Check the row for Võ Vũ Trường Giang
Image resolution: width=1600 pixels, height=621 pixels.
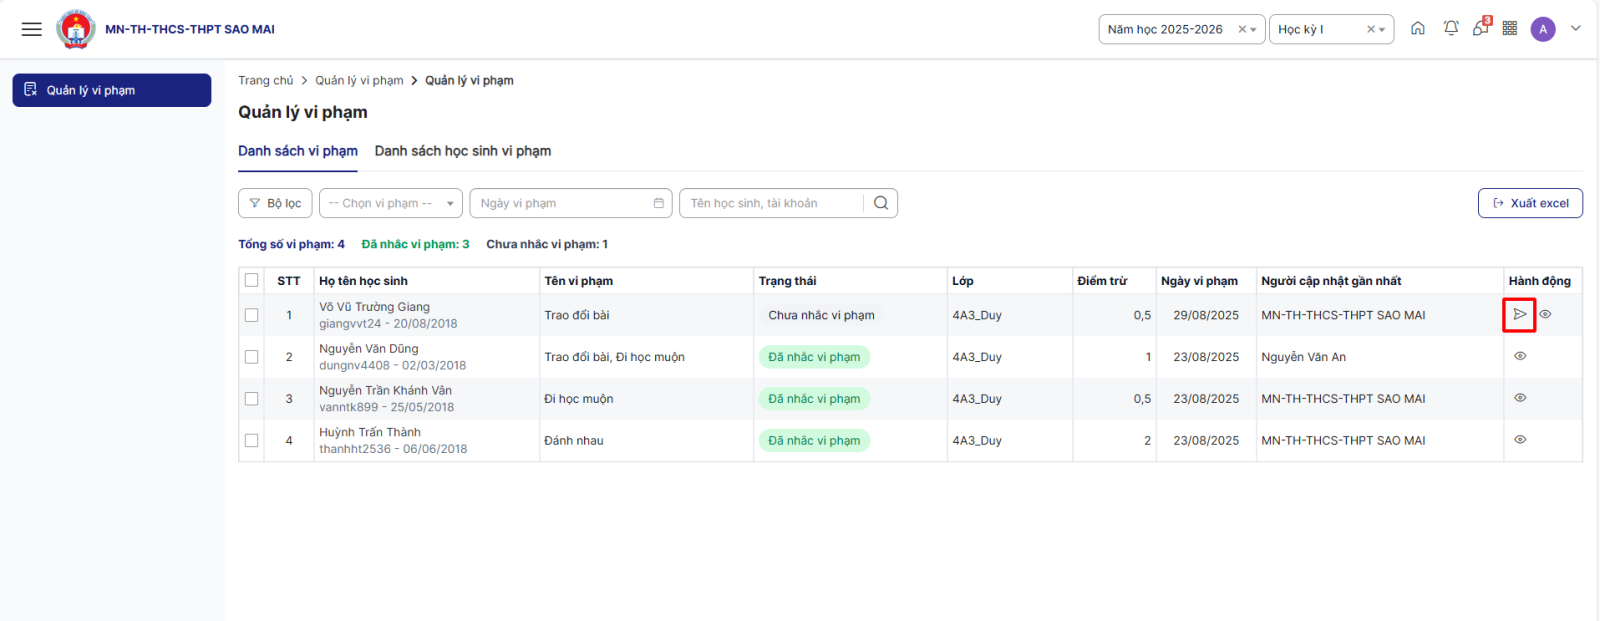(252, 315)
